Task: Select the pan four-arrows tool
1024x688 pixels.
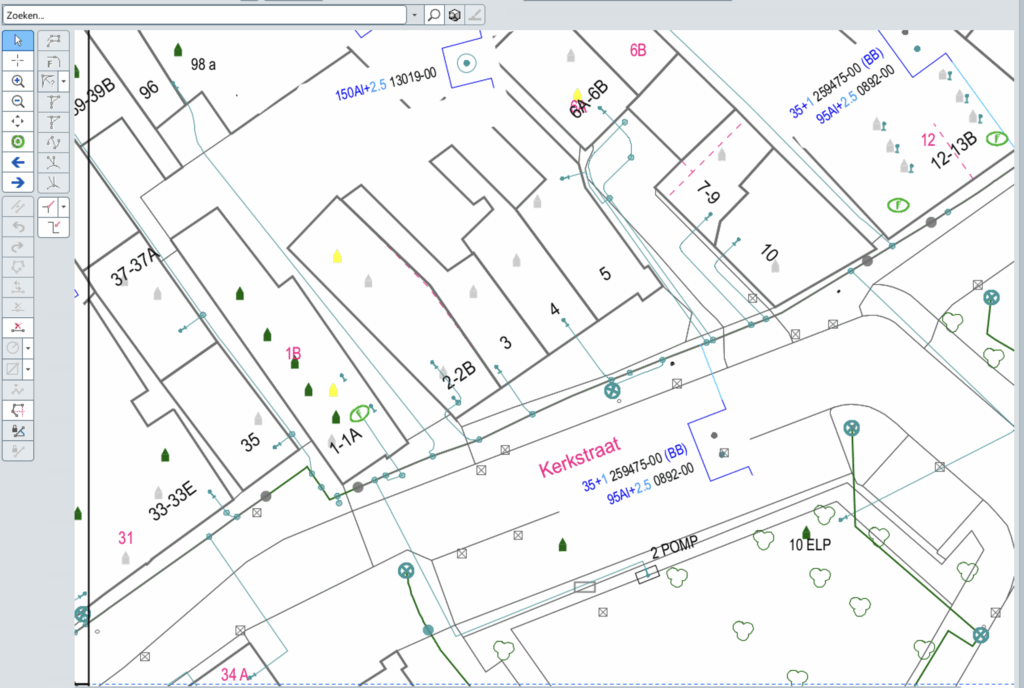Action: [18, 121]
